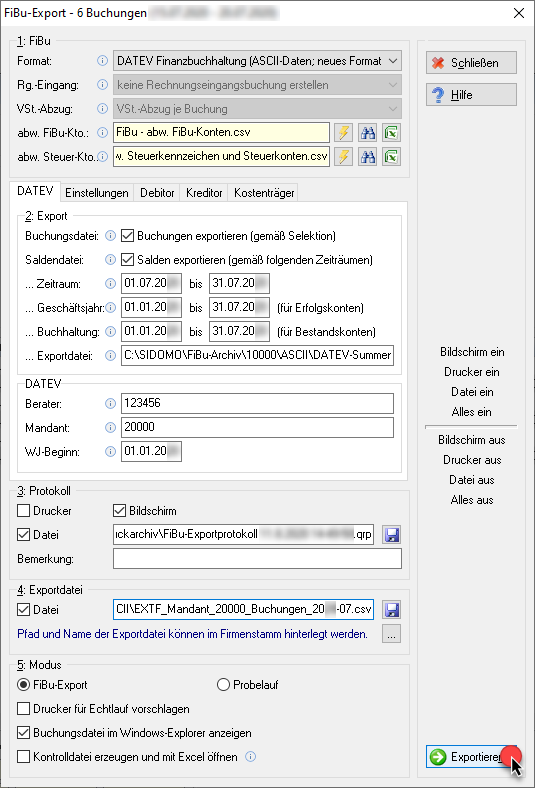Open abw. FiBu-Konten.csv with Excel icon
The width and height of the screenshot is (535, 788).
click(x=391, y=133)
